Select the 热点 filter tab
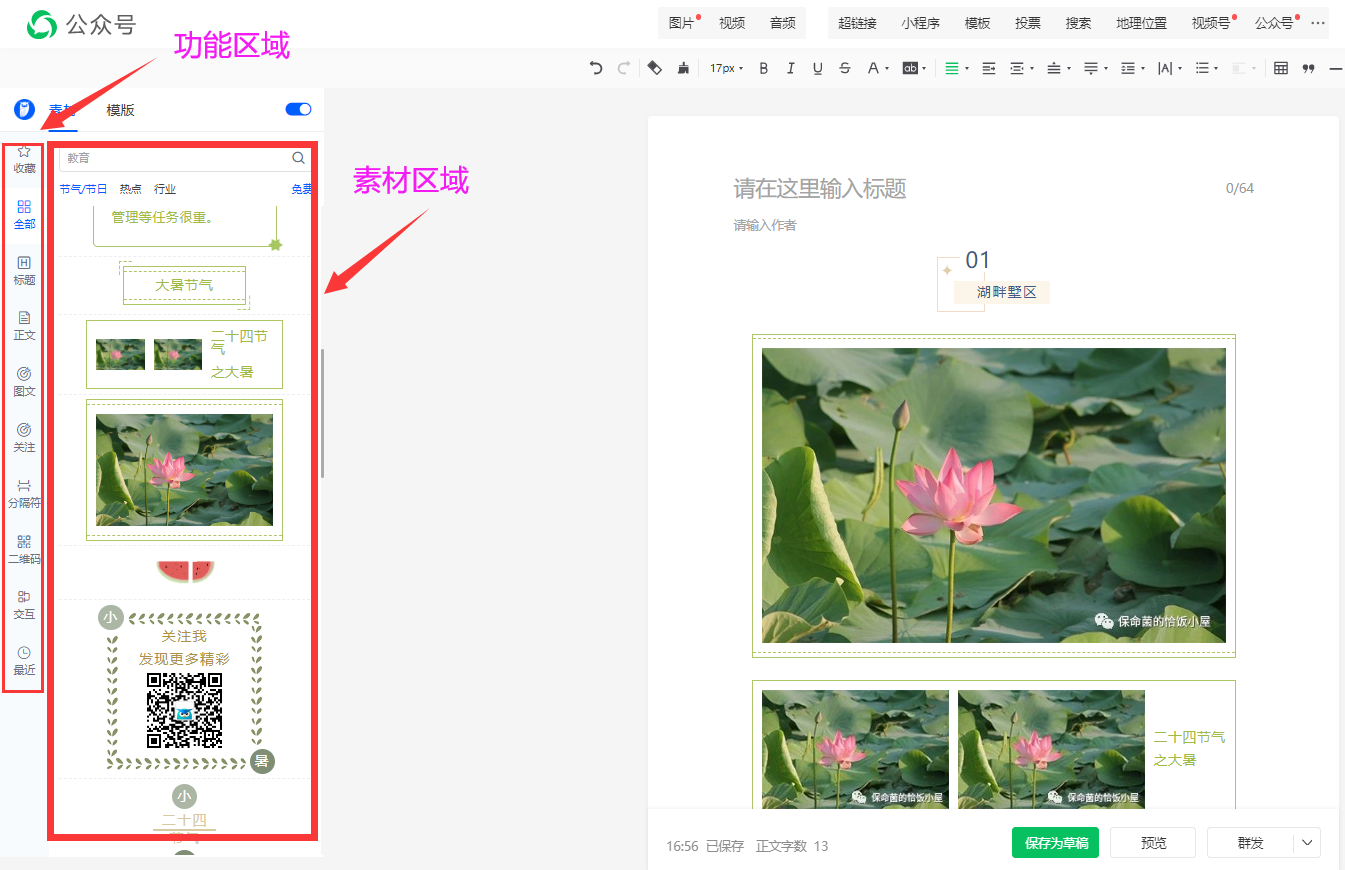Image resolution: width=1345 pixels, height=870 pixels. click(131, 189)
